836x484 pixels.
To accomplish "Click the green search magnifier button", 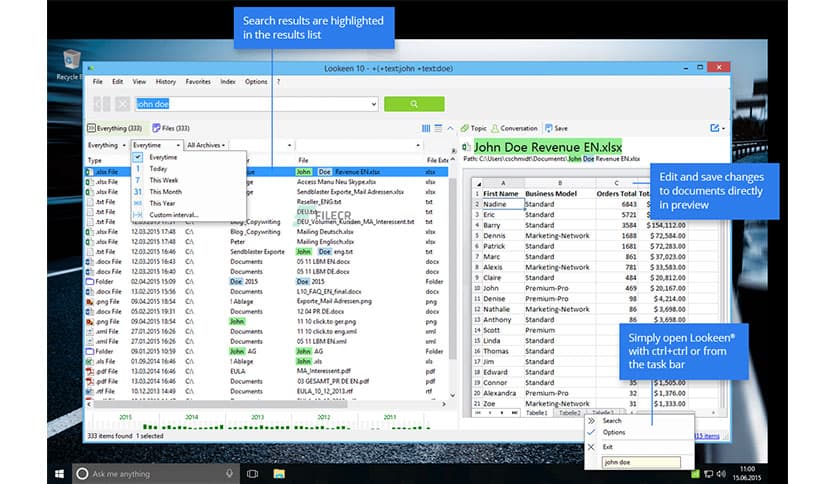I will click(x=414, y=104).
